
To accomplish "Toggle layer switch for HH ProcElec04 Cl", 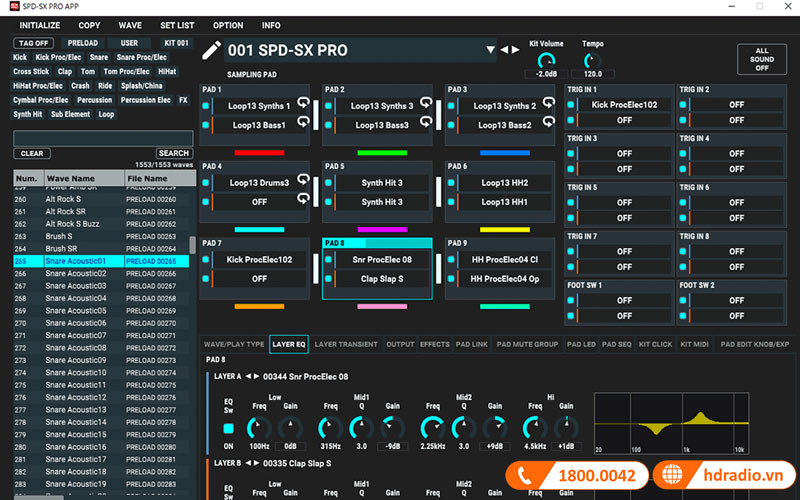I will coord(451,260).
